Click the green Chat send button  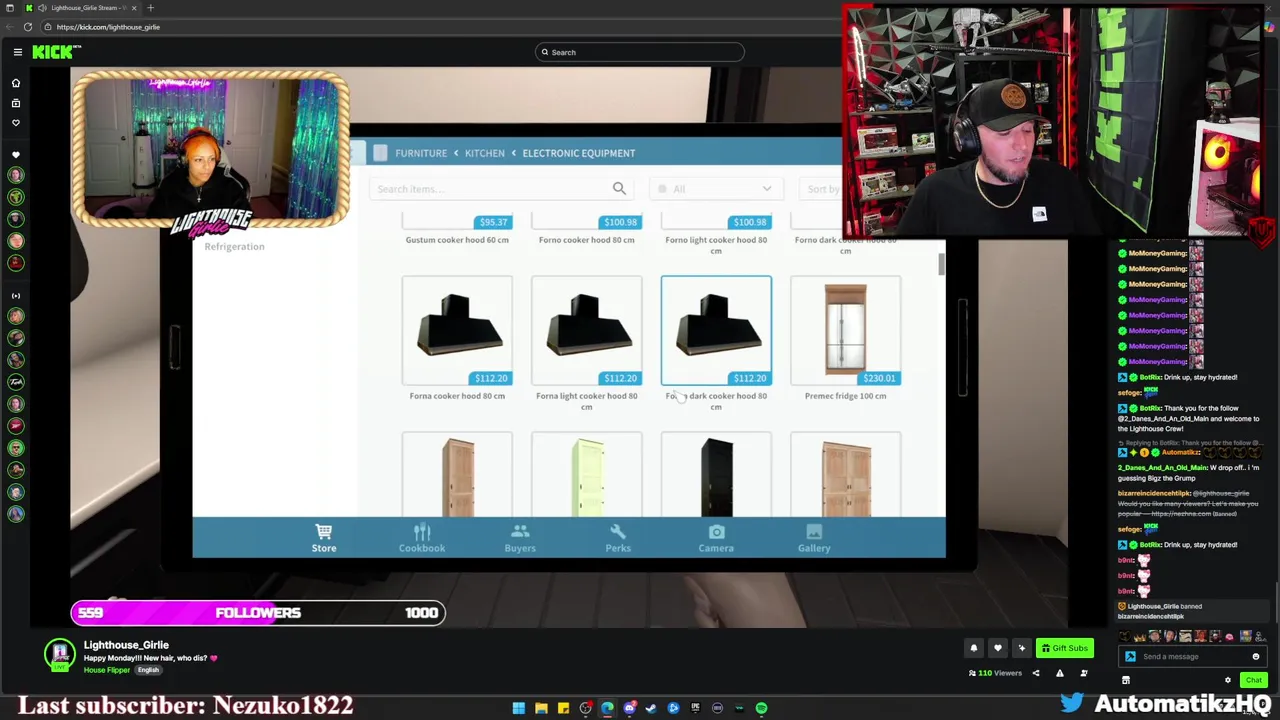[x=1253, y=680]
